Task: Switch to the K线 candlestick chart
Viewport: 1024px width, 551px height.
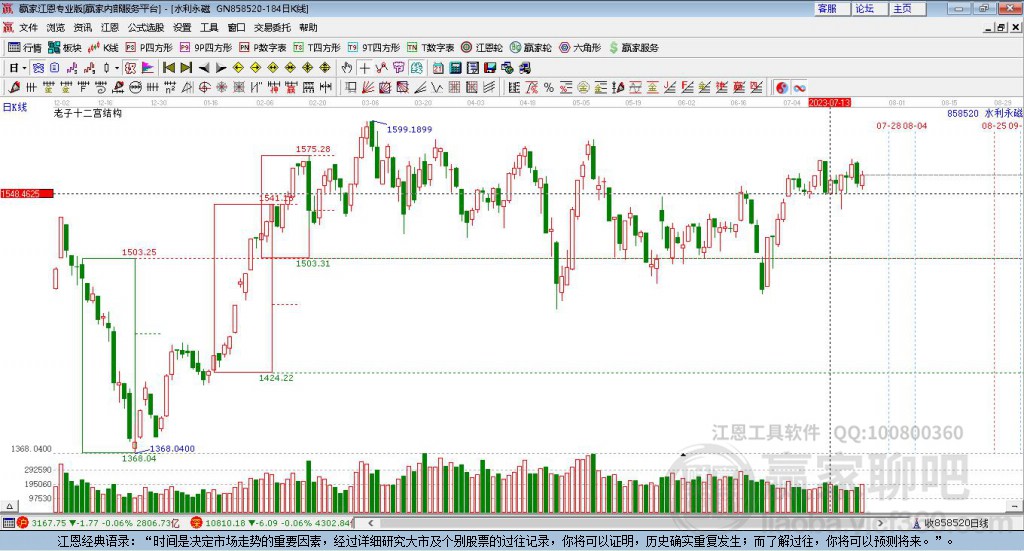Action: [104, 47]
